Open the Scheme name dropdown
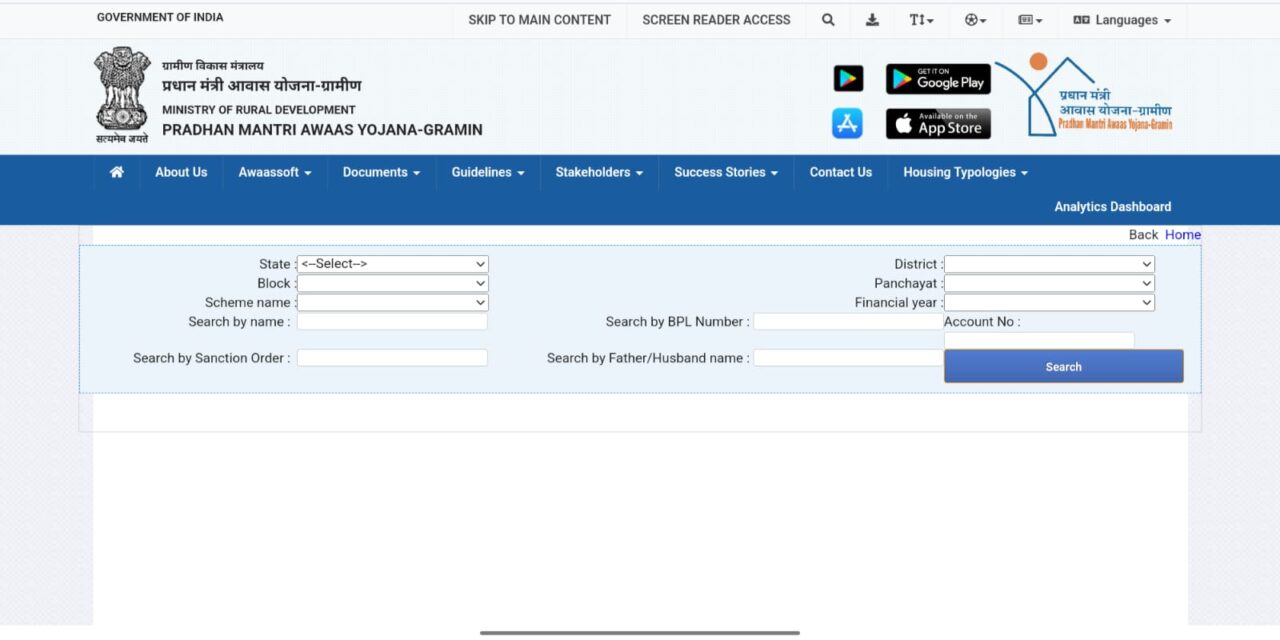The width and height of the screenshot is (1280, 640). point(392,302)
